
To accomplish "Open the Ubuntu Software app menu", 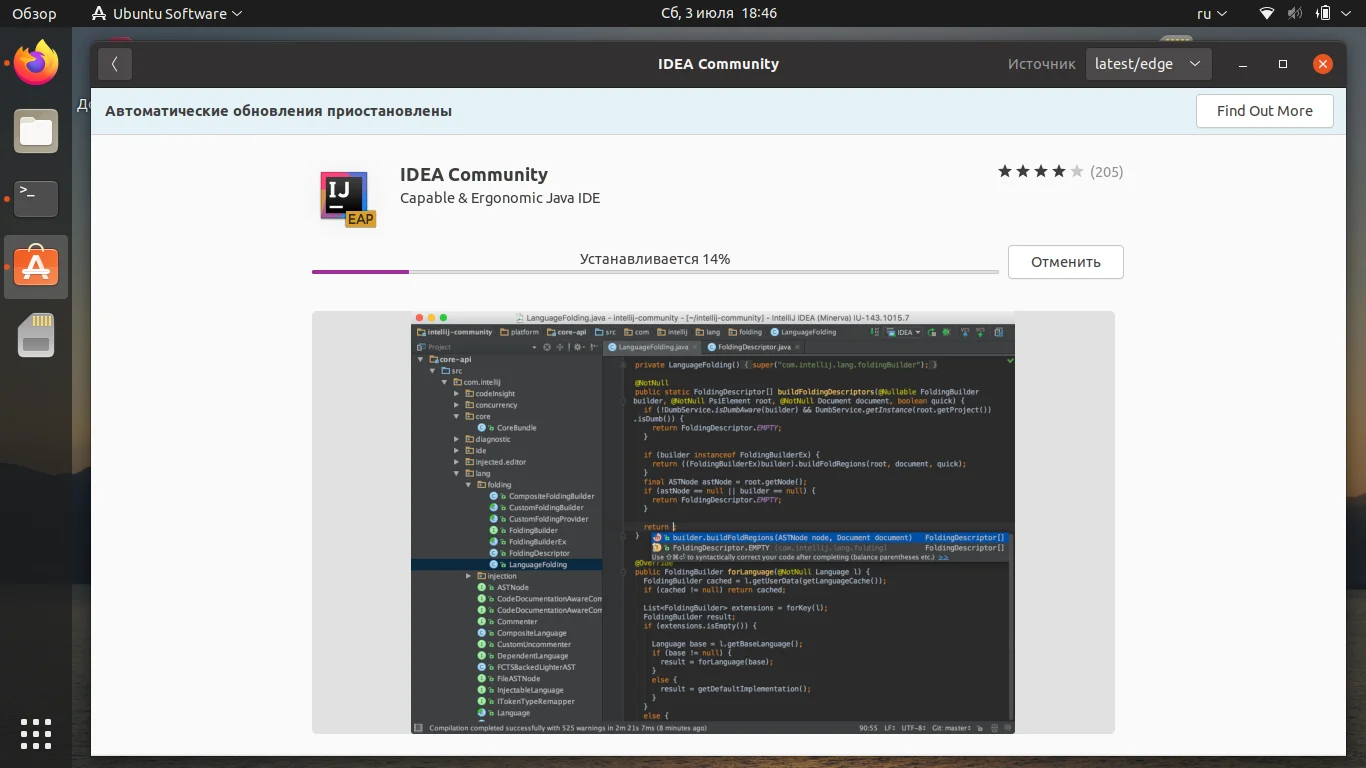I will tap(166, 14).
